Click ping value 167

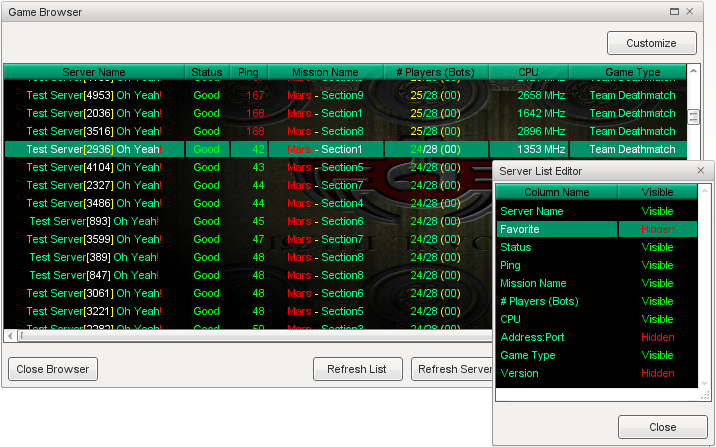(x=255, y=95)
